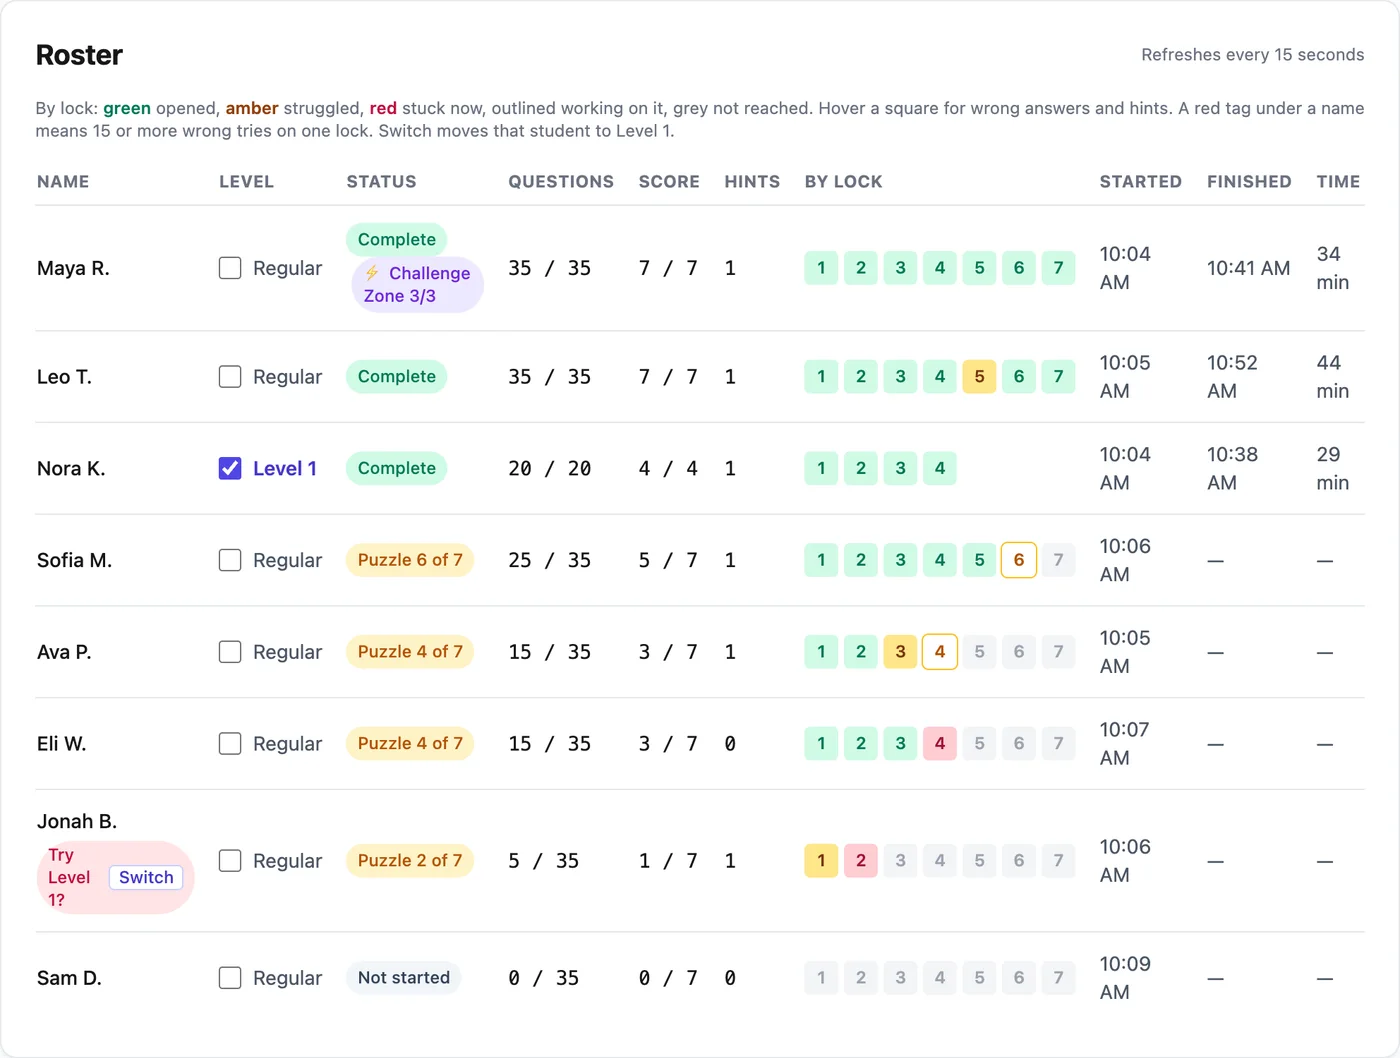
Task: Click the Time column header
Action: point(1338,182)
